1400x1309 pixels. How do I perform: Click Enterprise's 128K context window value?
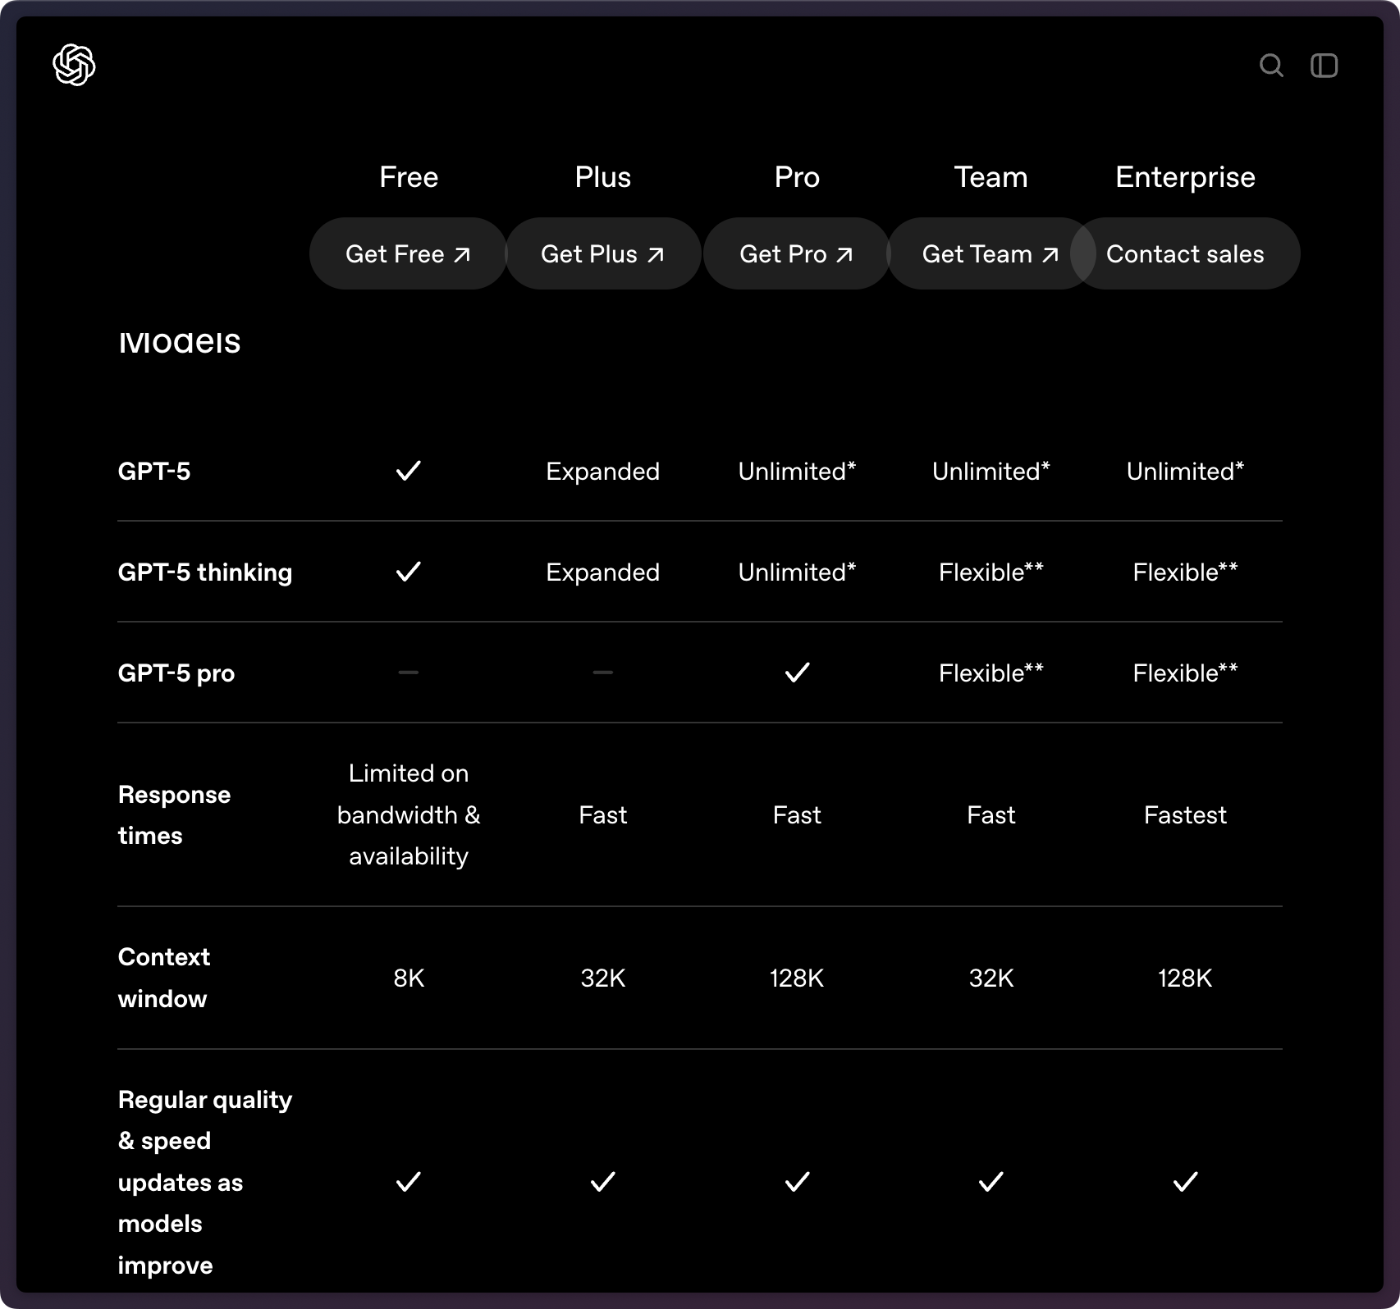pos(1185,978)
